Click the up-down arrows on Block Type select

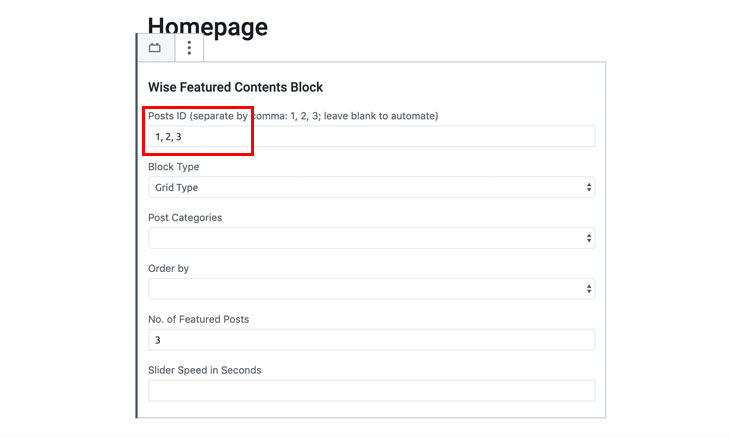(589, 187)
